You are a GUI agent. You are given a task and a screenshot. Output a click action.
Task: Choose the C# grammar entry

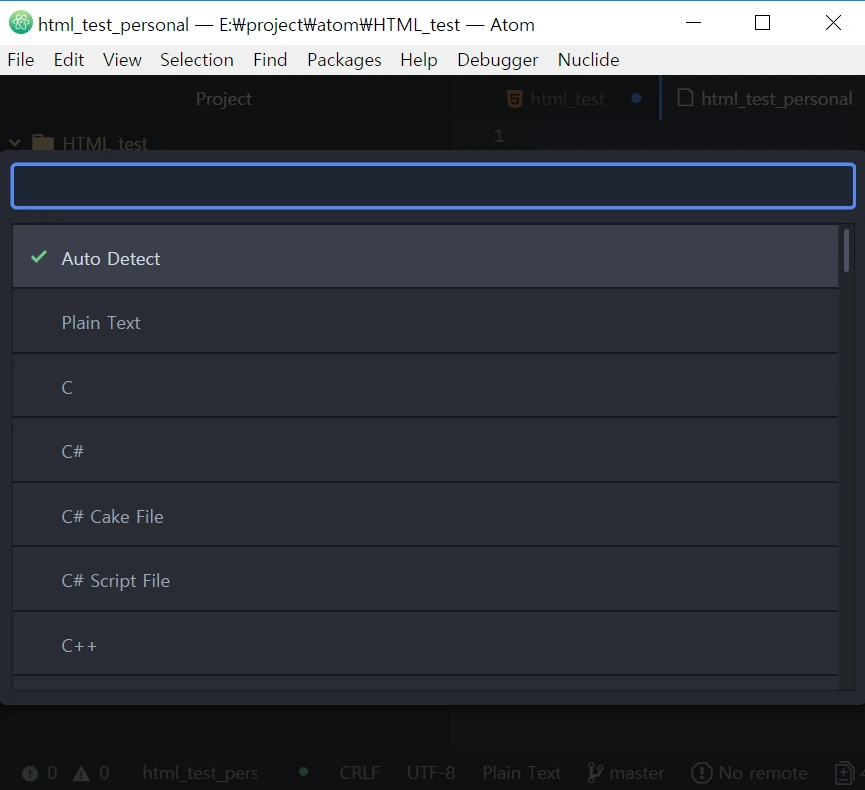425,451
